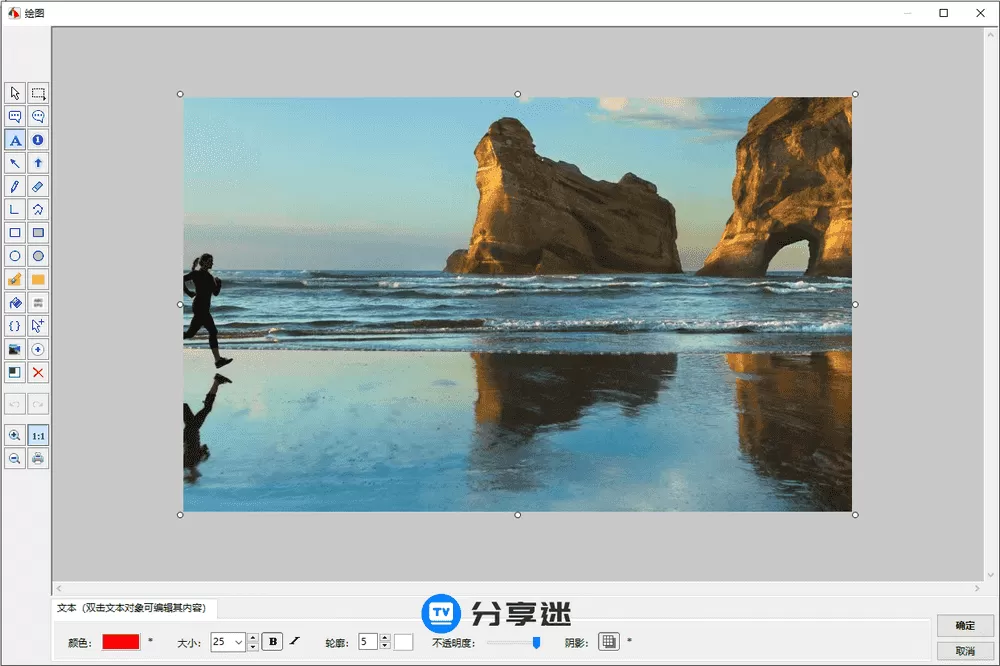Select the Ellipse shape tool

[x=14, y=256]
